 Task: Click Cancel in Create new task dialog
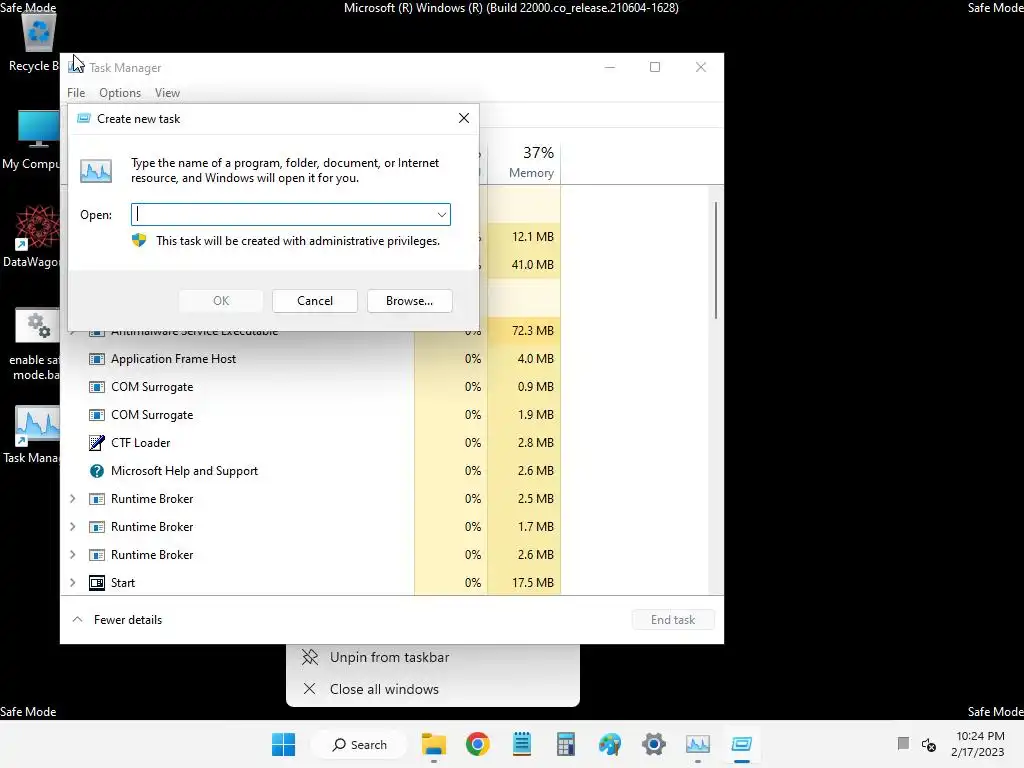point(315,301)
